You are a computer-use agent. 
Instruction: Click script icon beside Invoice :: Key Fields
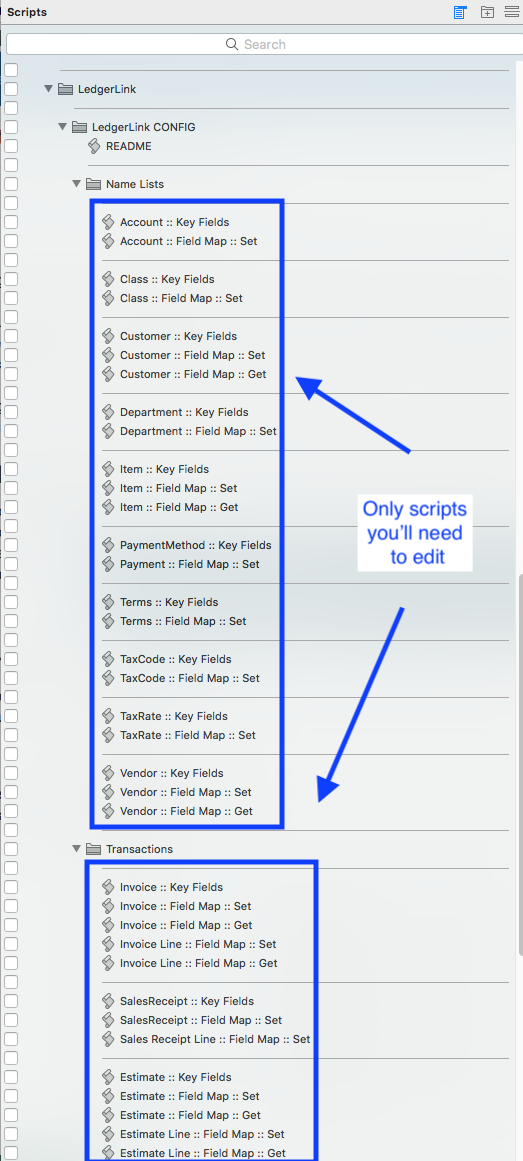pos(108,887)
